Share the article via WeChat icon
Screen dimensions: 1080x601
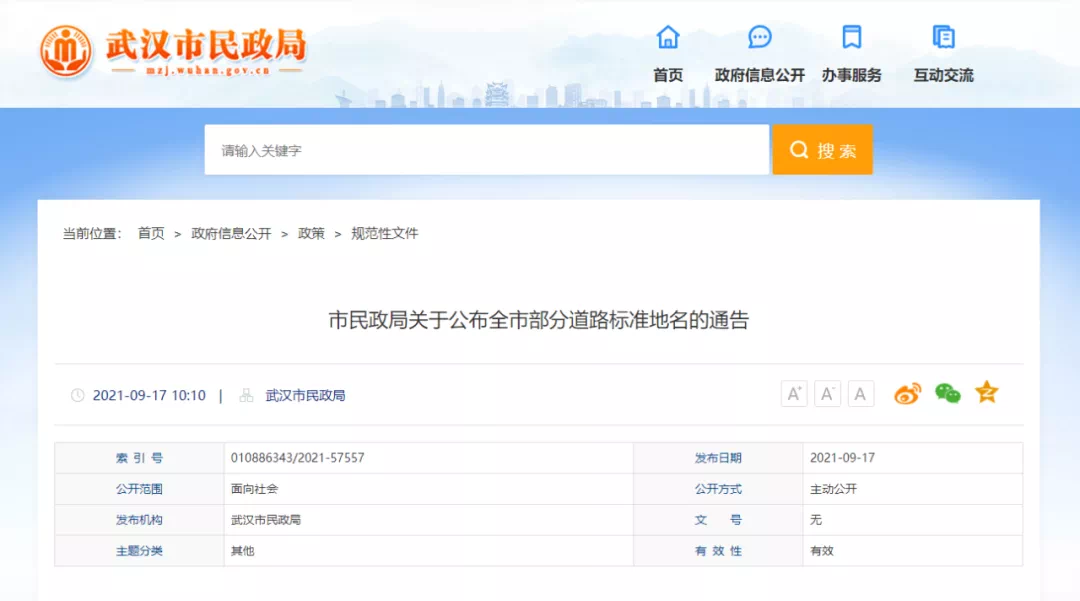[x=947, y=394]
